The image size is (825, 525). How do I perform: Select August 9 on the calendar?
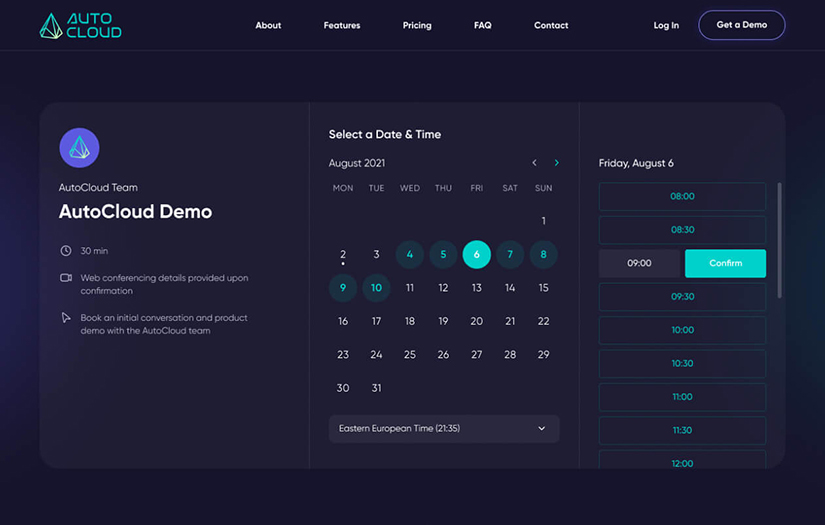[343, 288]
